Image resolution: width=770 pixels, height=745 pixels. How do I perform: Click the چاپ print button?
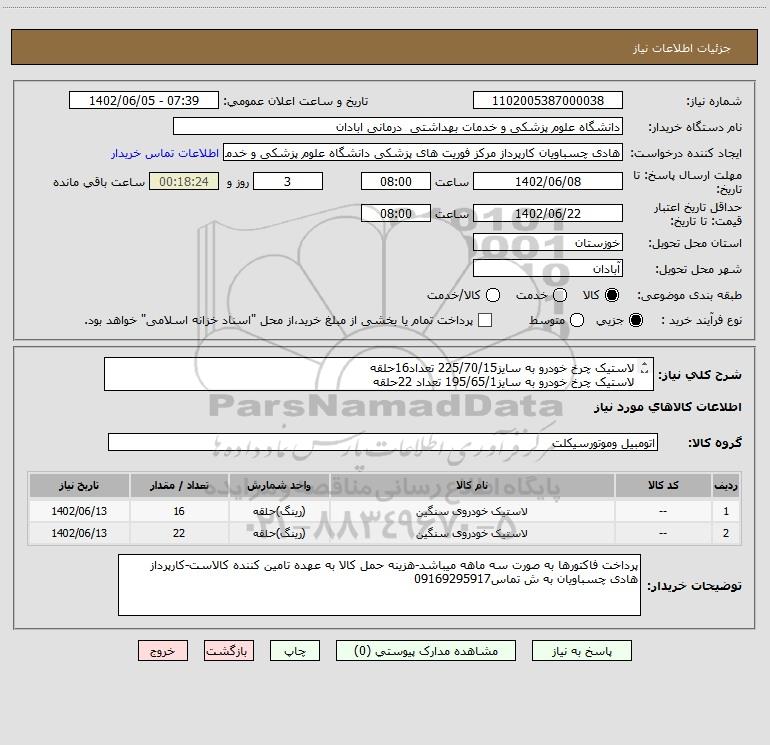295,651
